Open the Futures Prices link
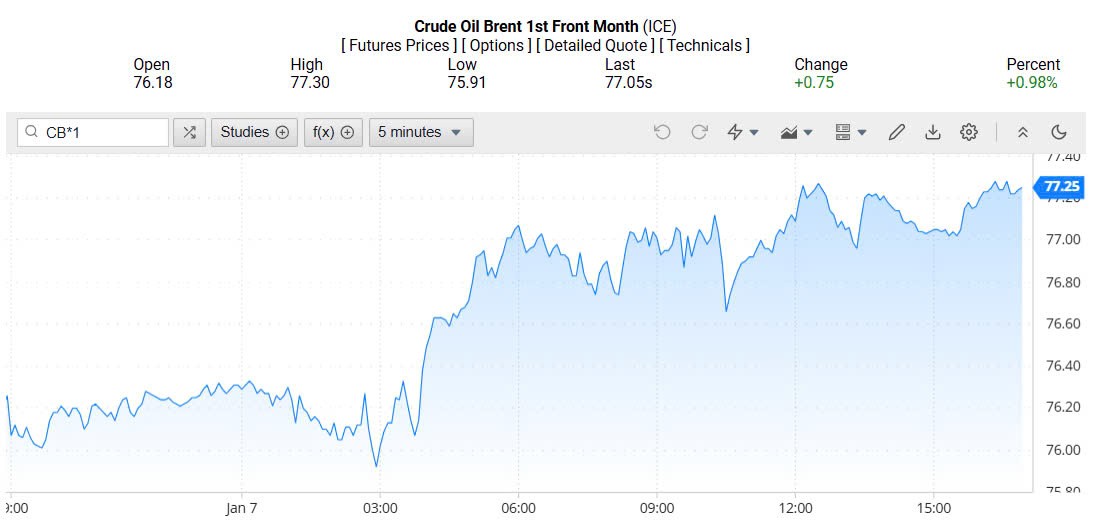Viewport: 1104px width, 521px height. click(400, 45)
